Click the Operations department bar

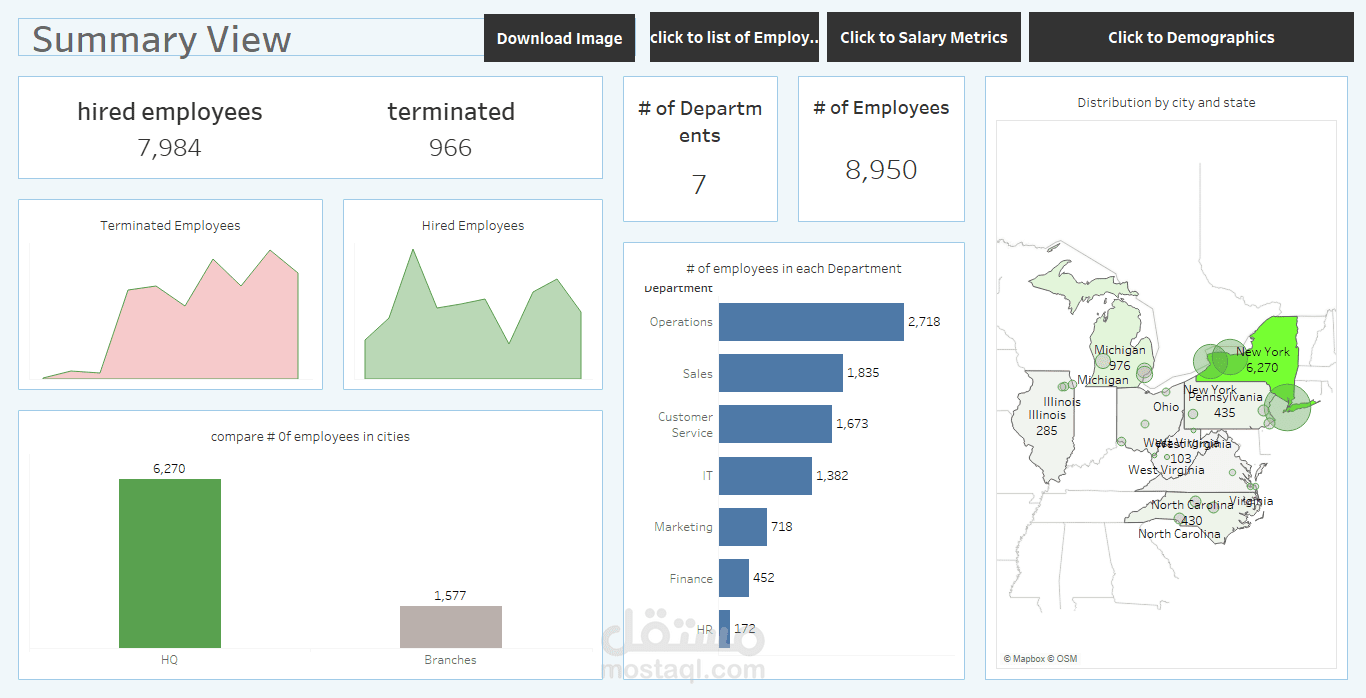[811, 322]
